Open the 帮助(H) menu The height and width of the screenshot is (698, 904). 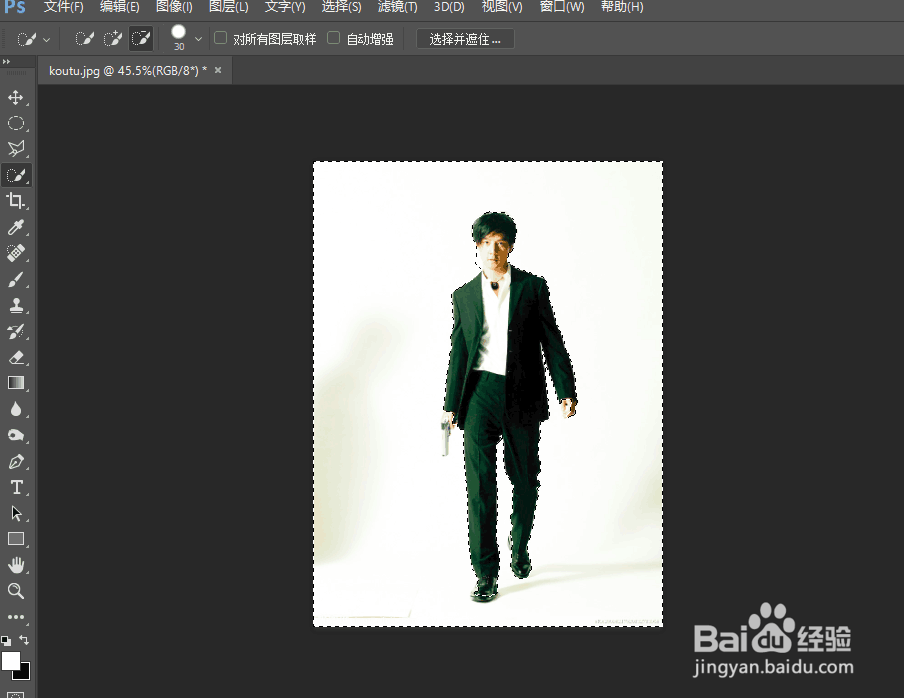click(x=622, y=7)
